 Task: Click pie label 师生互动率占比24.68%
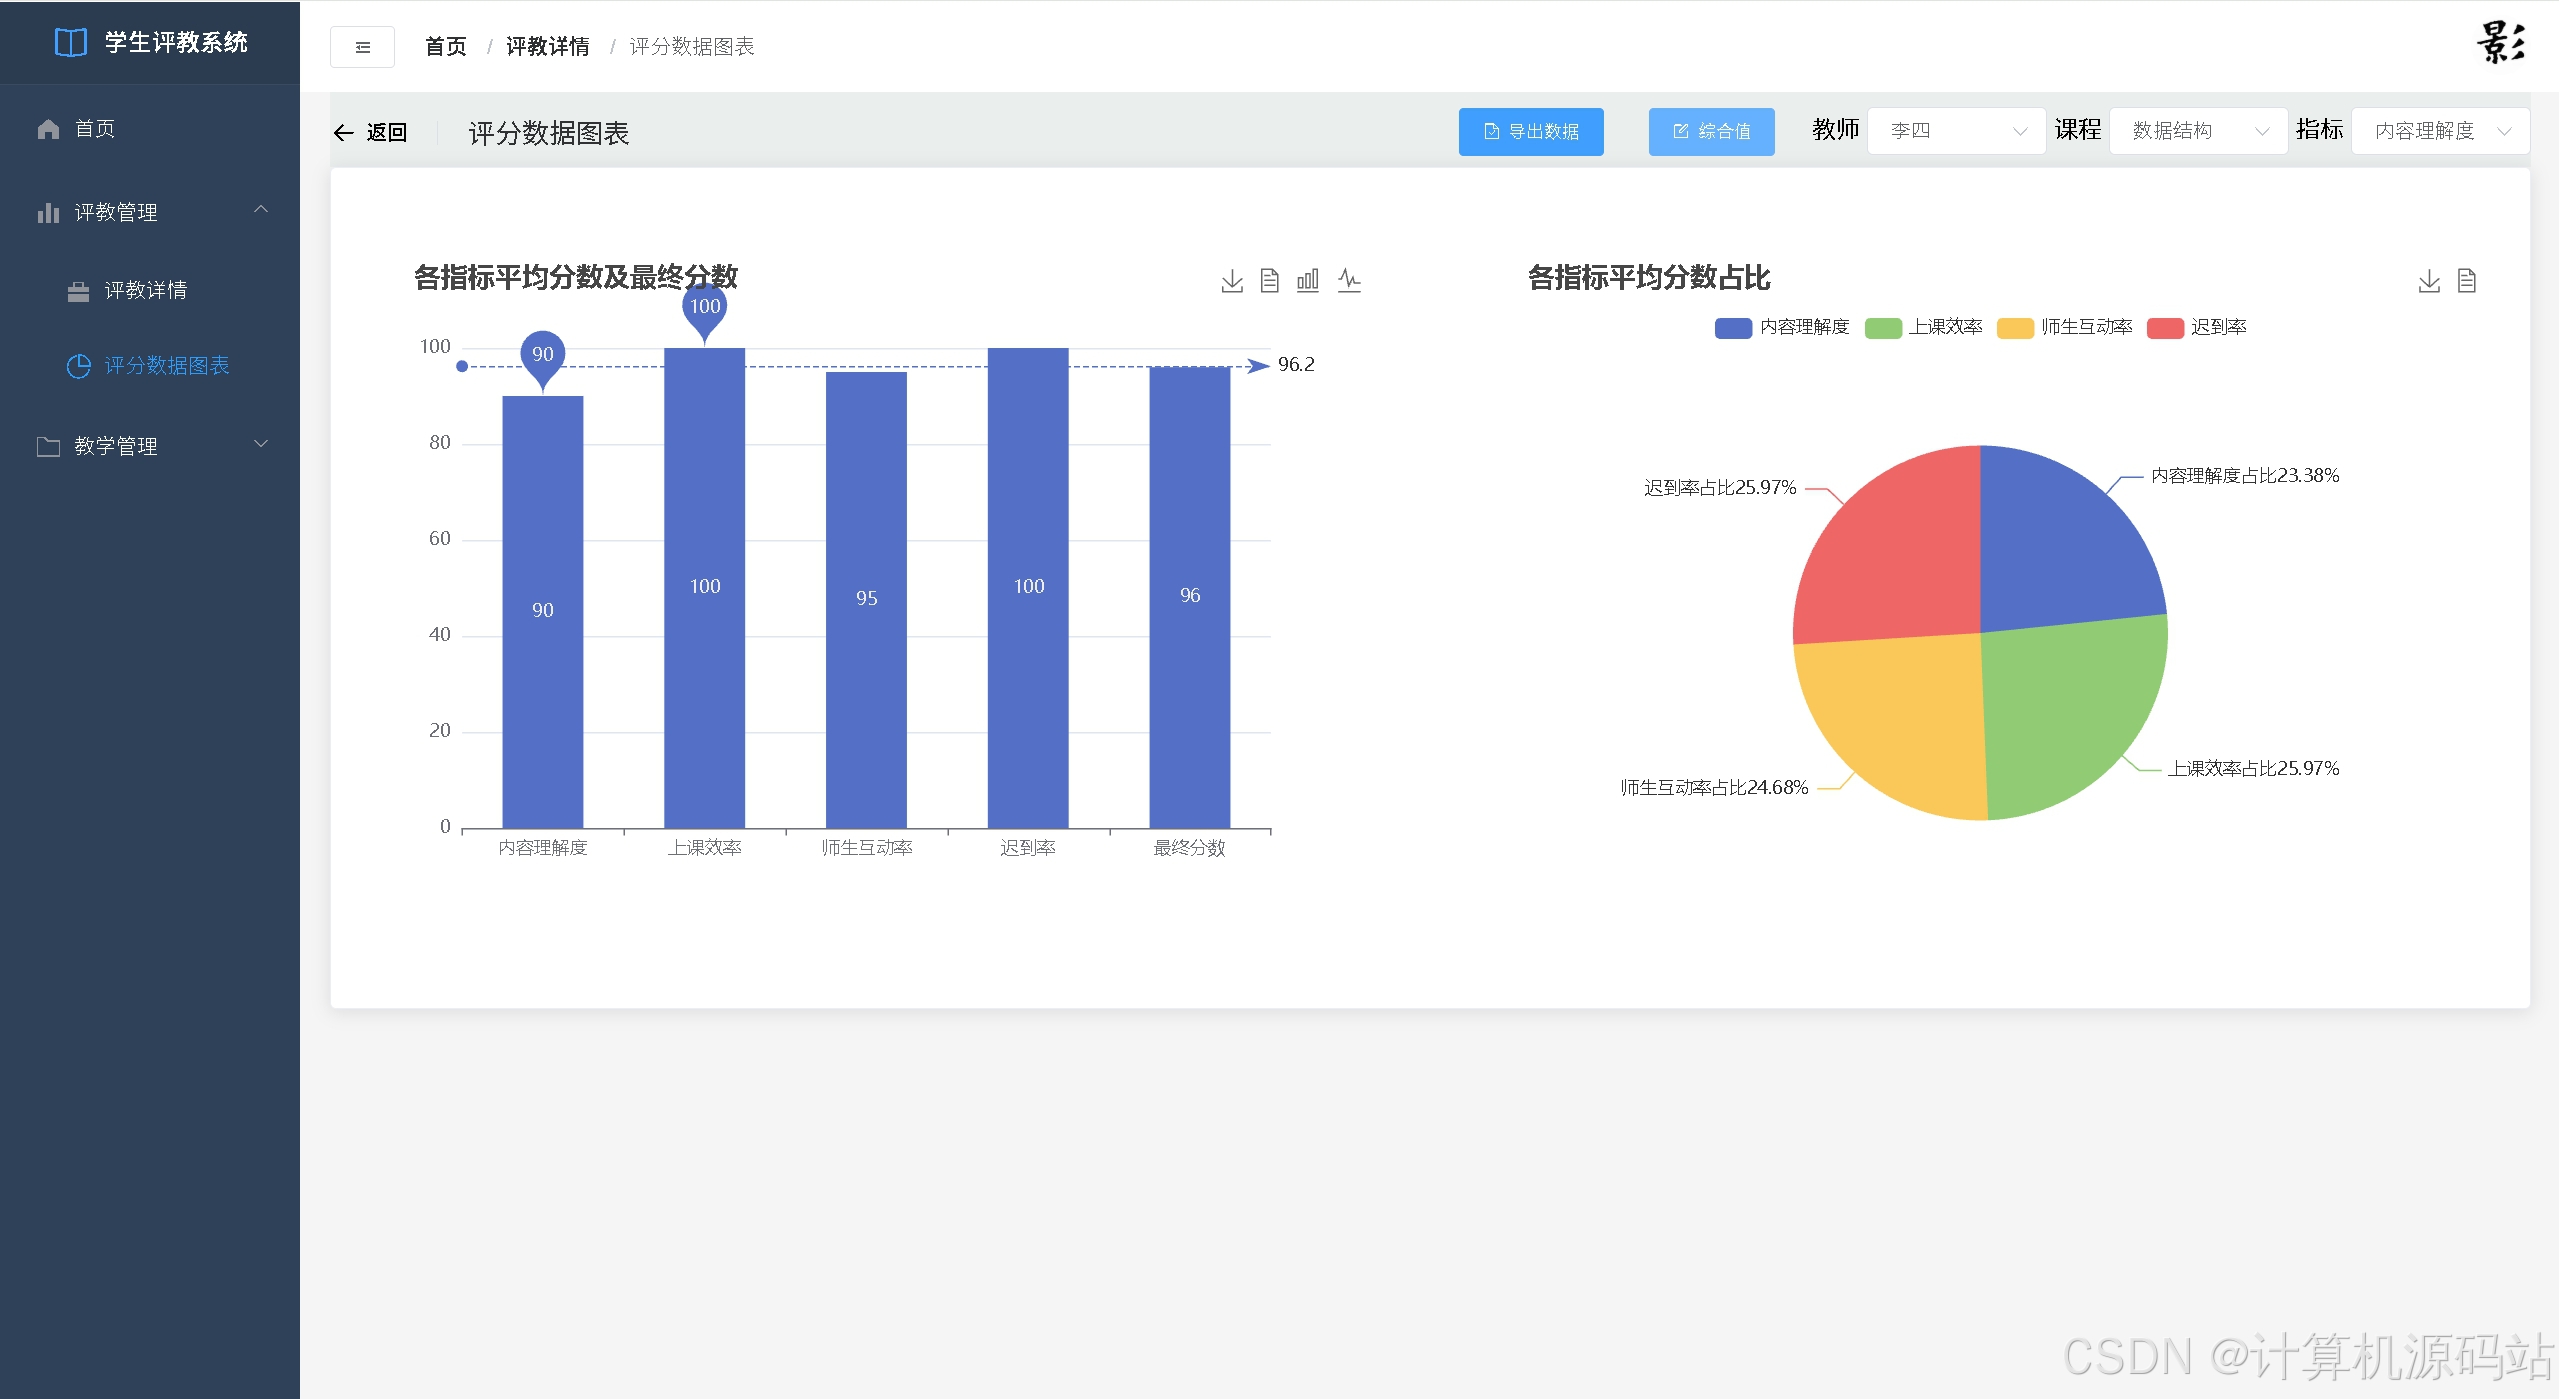(x=1714, y=788)
